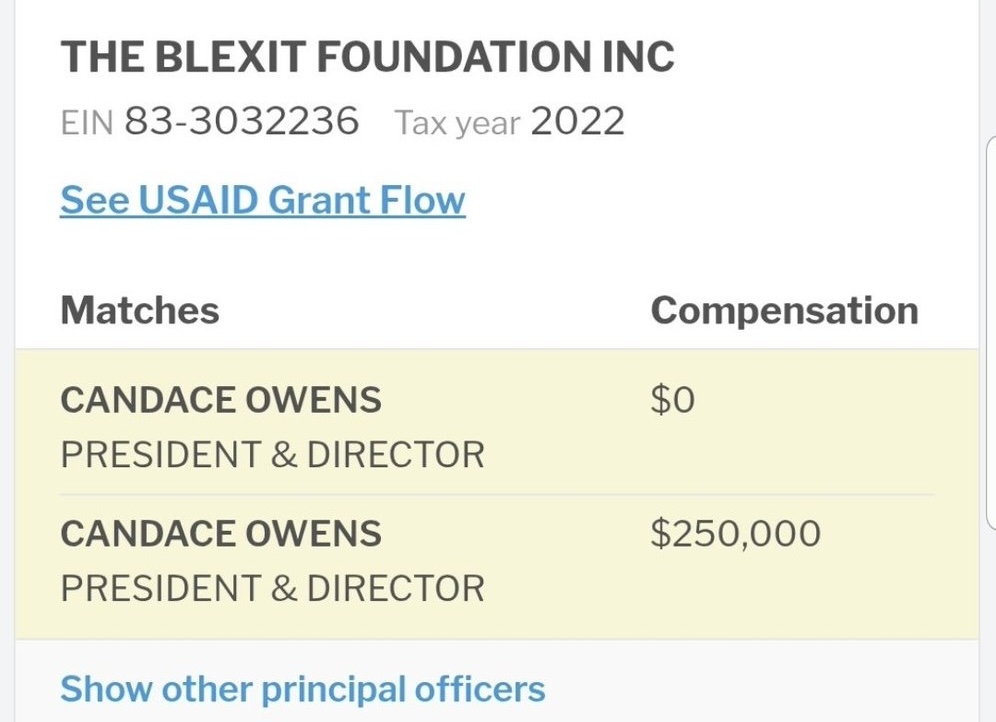Click the Compensation column header
The image size is (996, 722).
tap(784, 311)
